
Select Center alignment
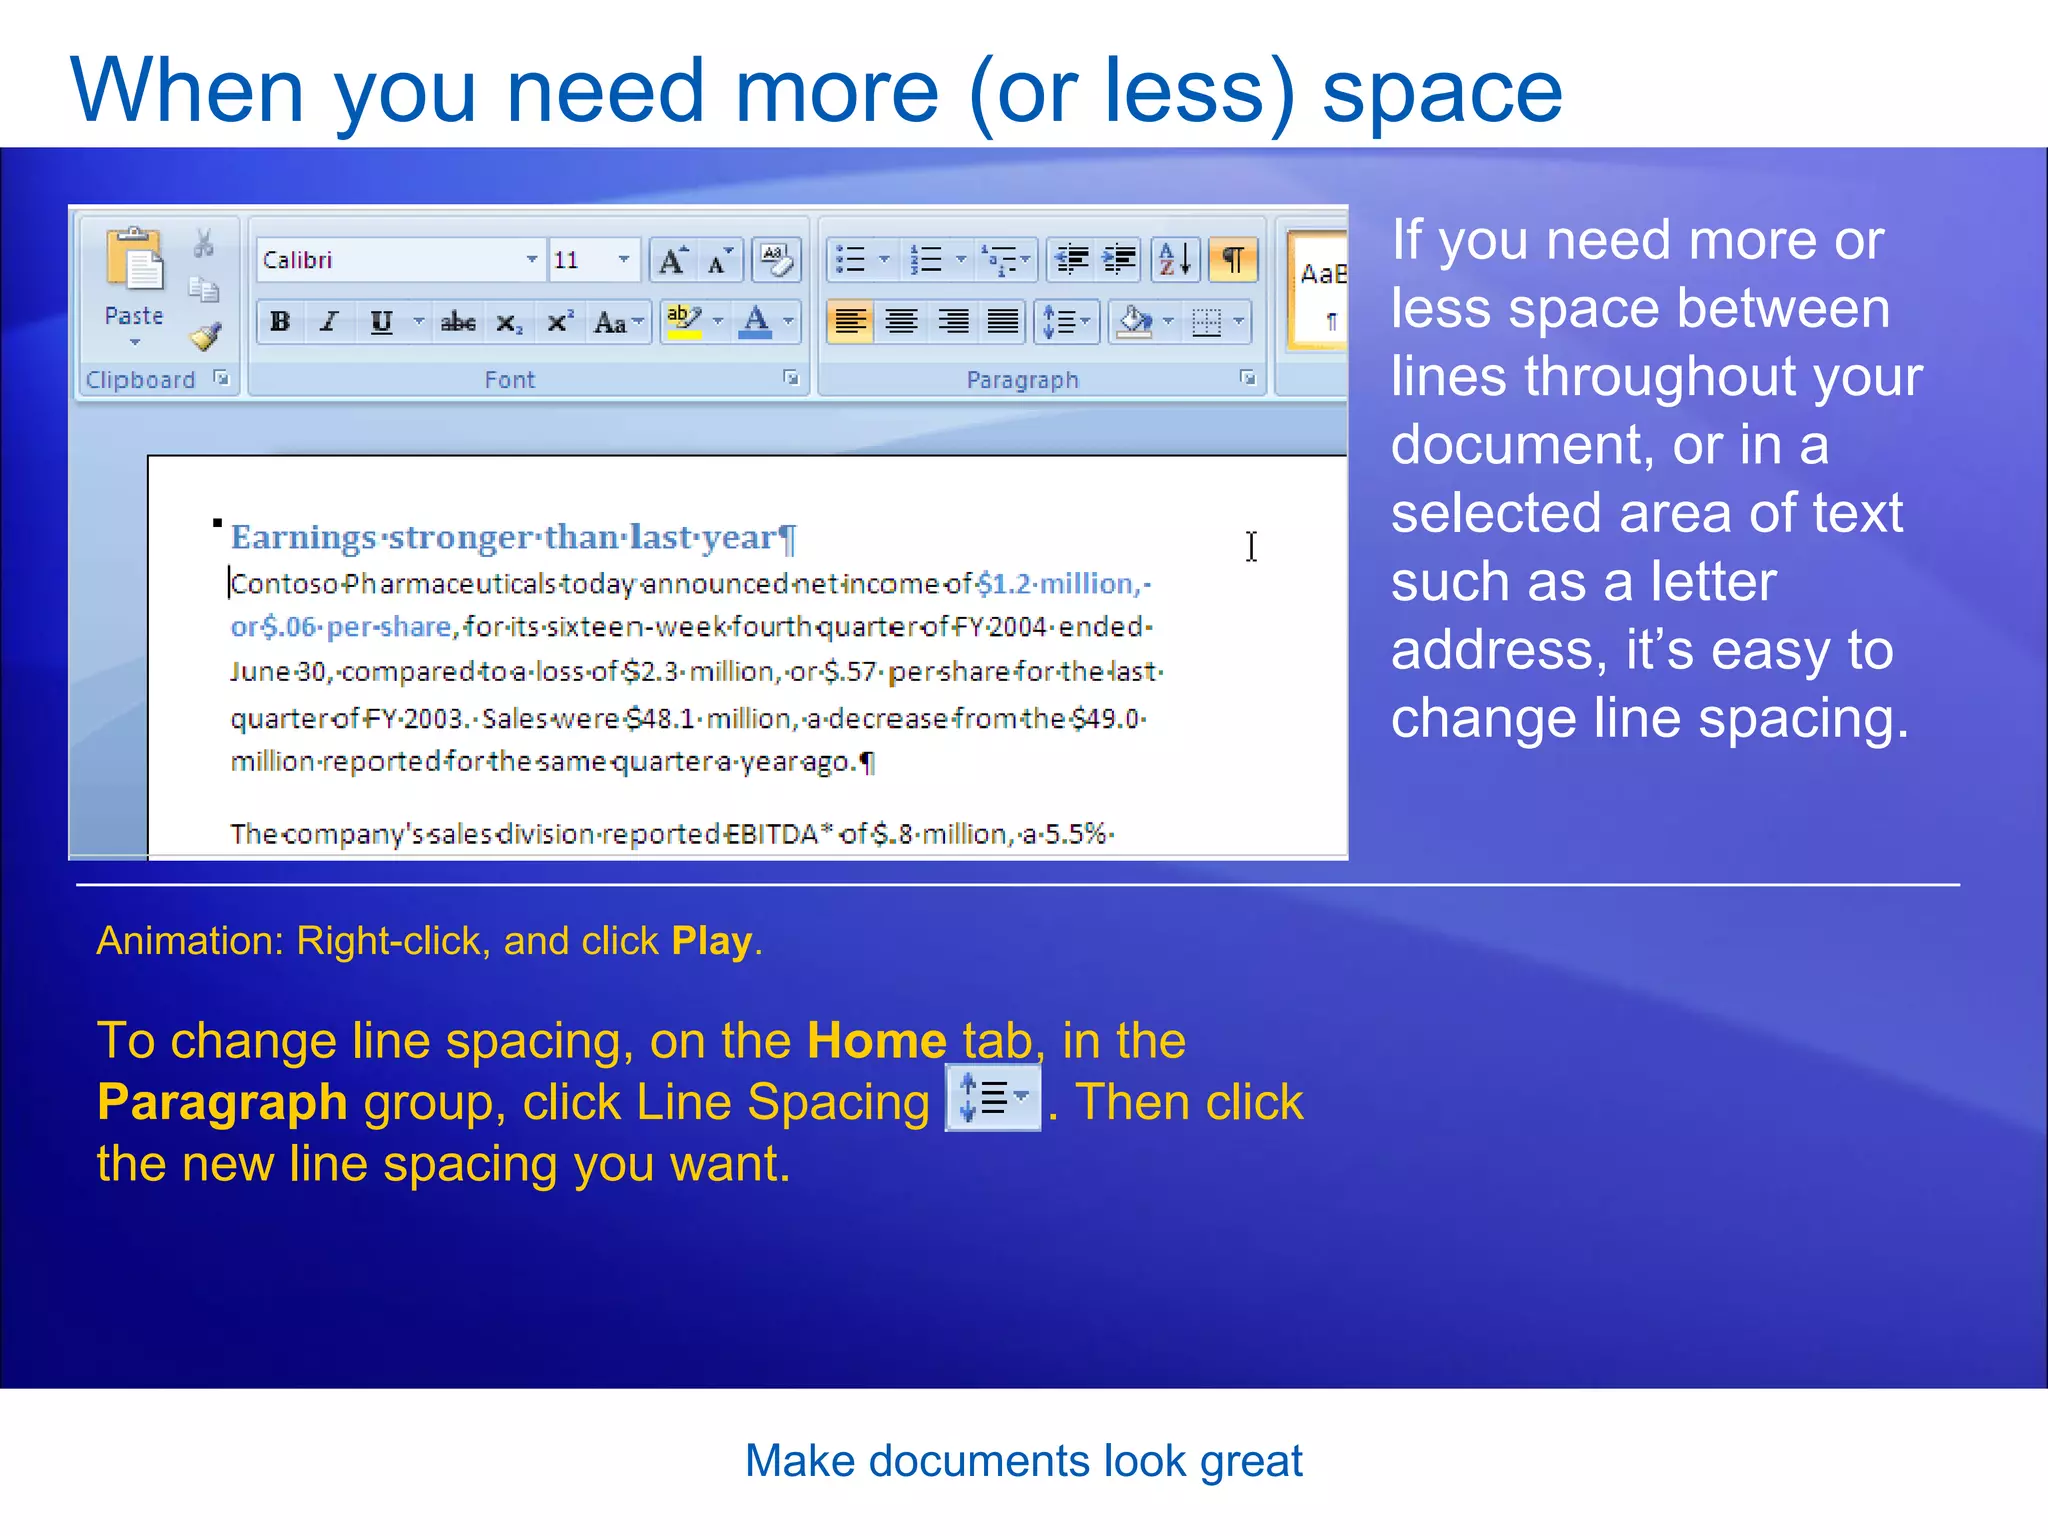pos(902,322)
